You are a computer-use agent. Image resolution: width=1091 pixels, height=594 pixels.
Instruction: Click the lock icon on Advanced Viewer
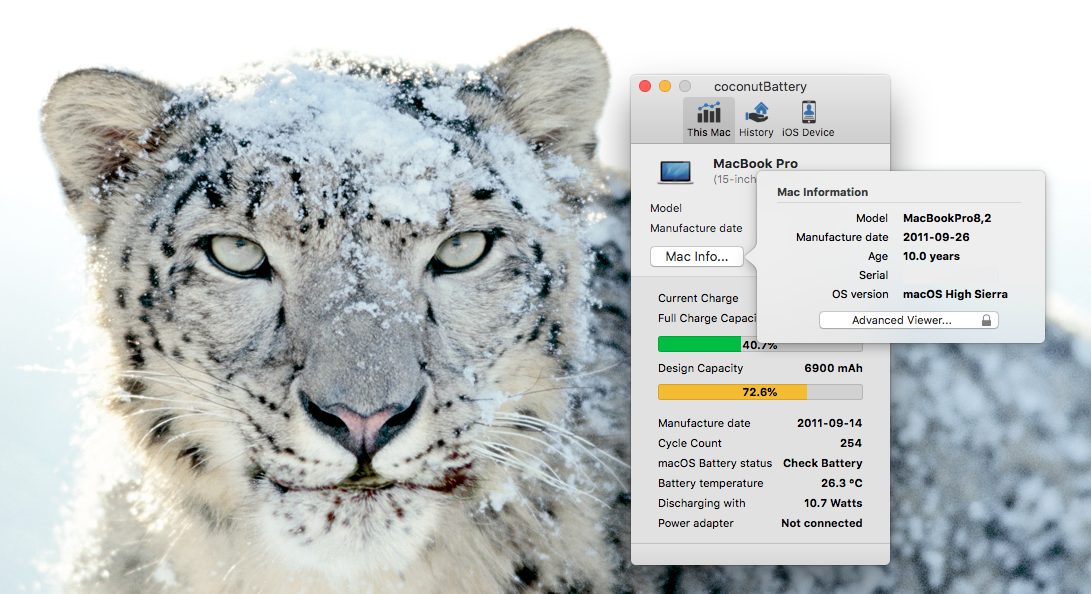coord(986,320)
